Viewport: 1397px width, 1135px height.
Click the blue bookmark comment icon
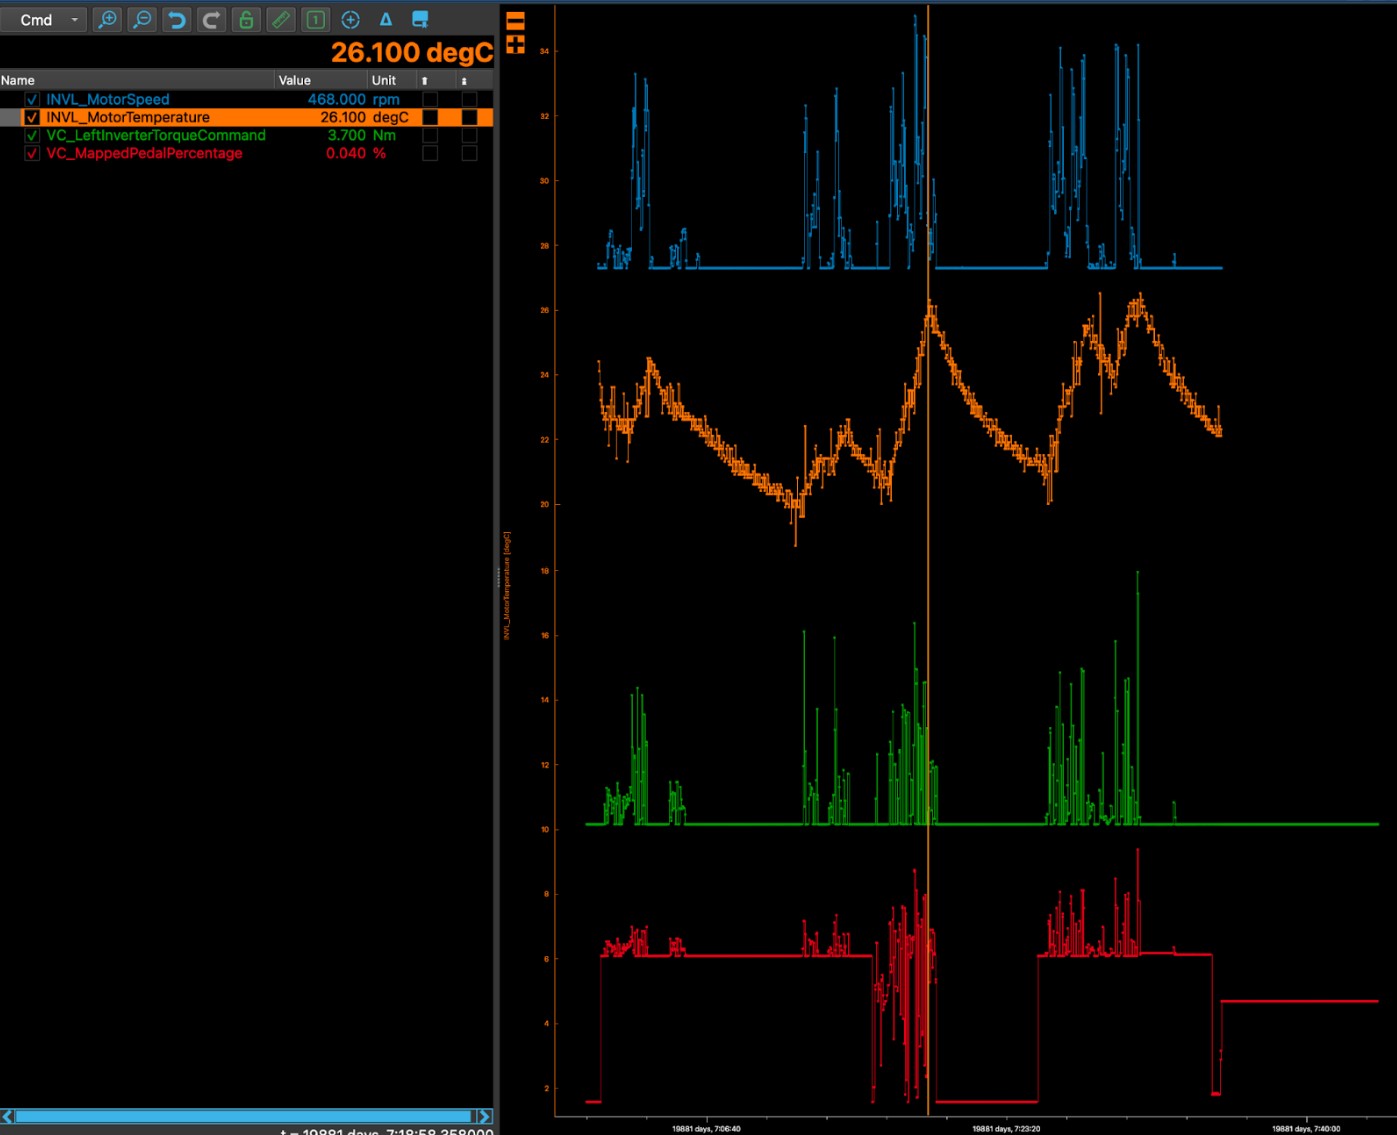(421, 19)
